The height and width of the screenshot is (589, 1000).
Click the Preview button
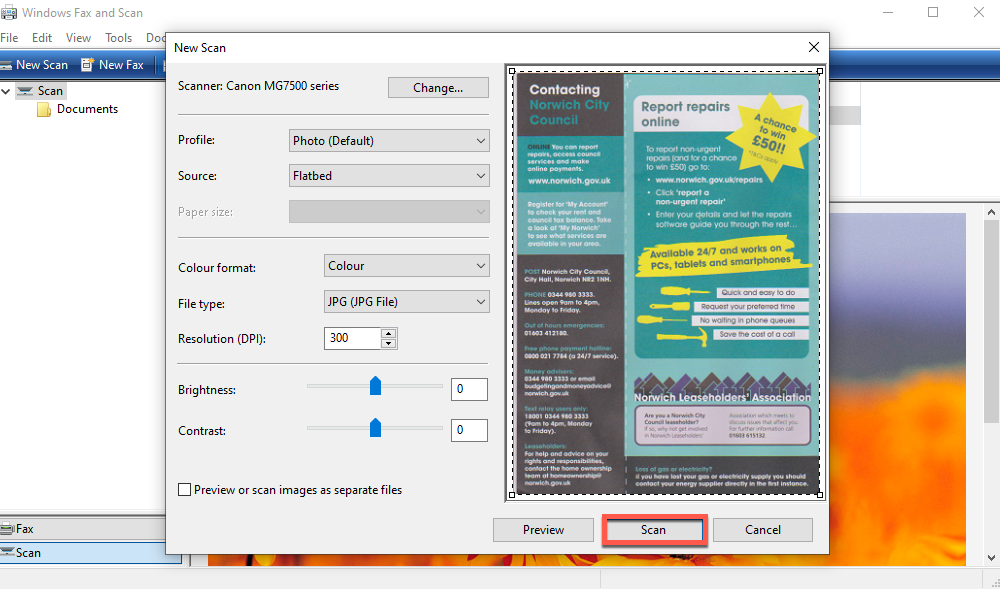click(x=543, y=530)
